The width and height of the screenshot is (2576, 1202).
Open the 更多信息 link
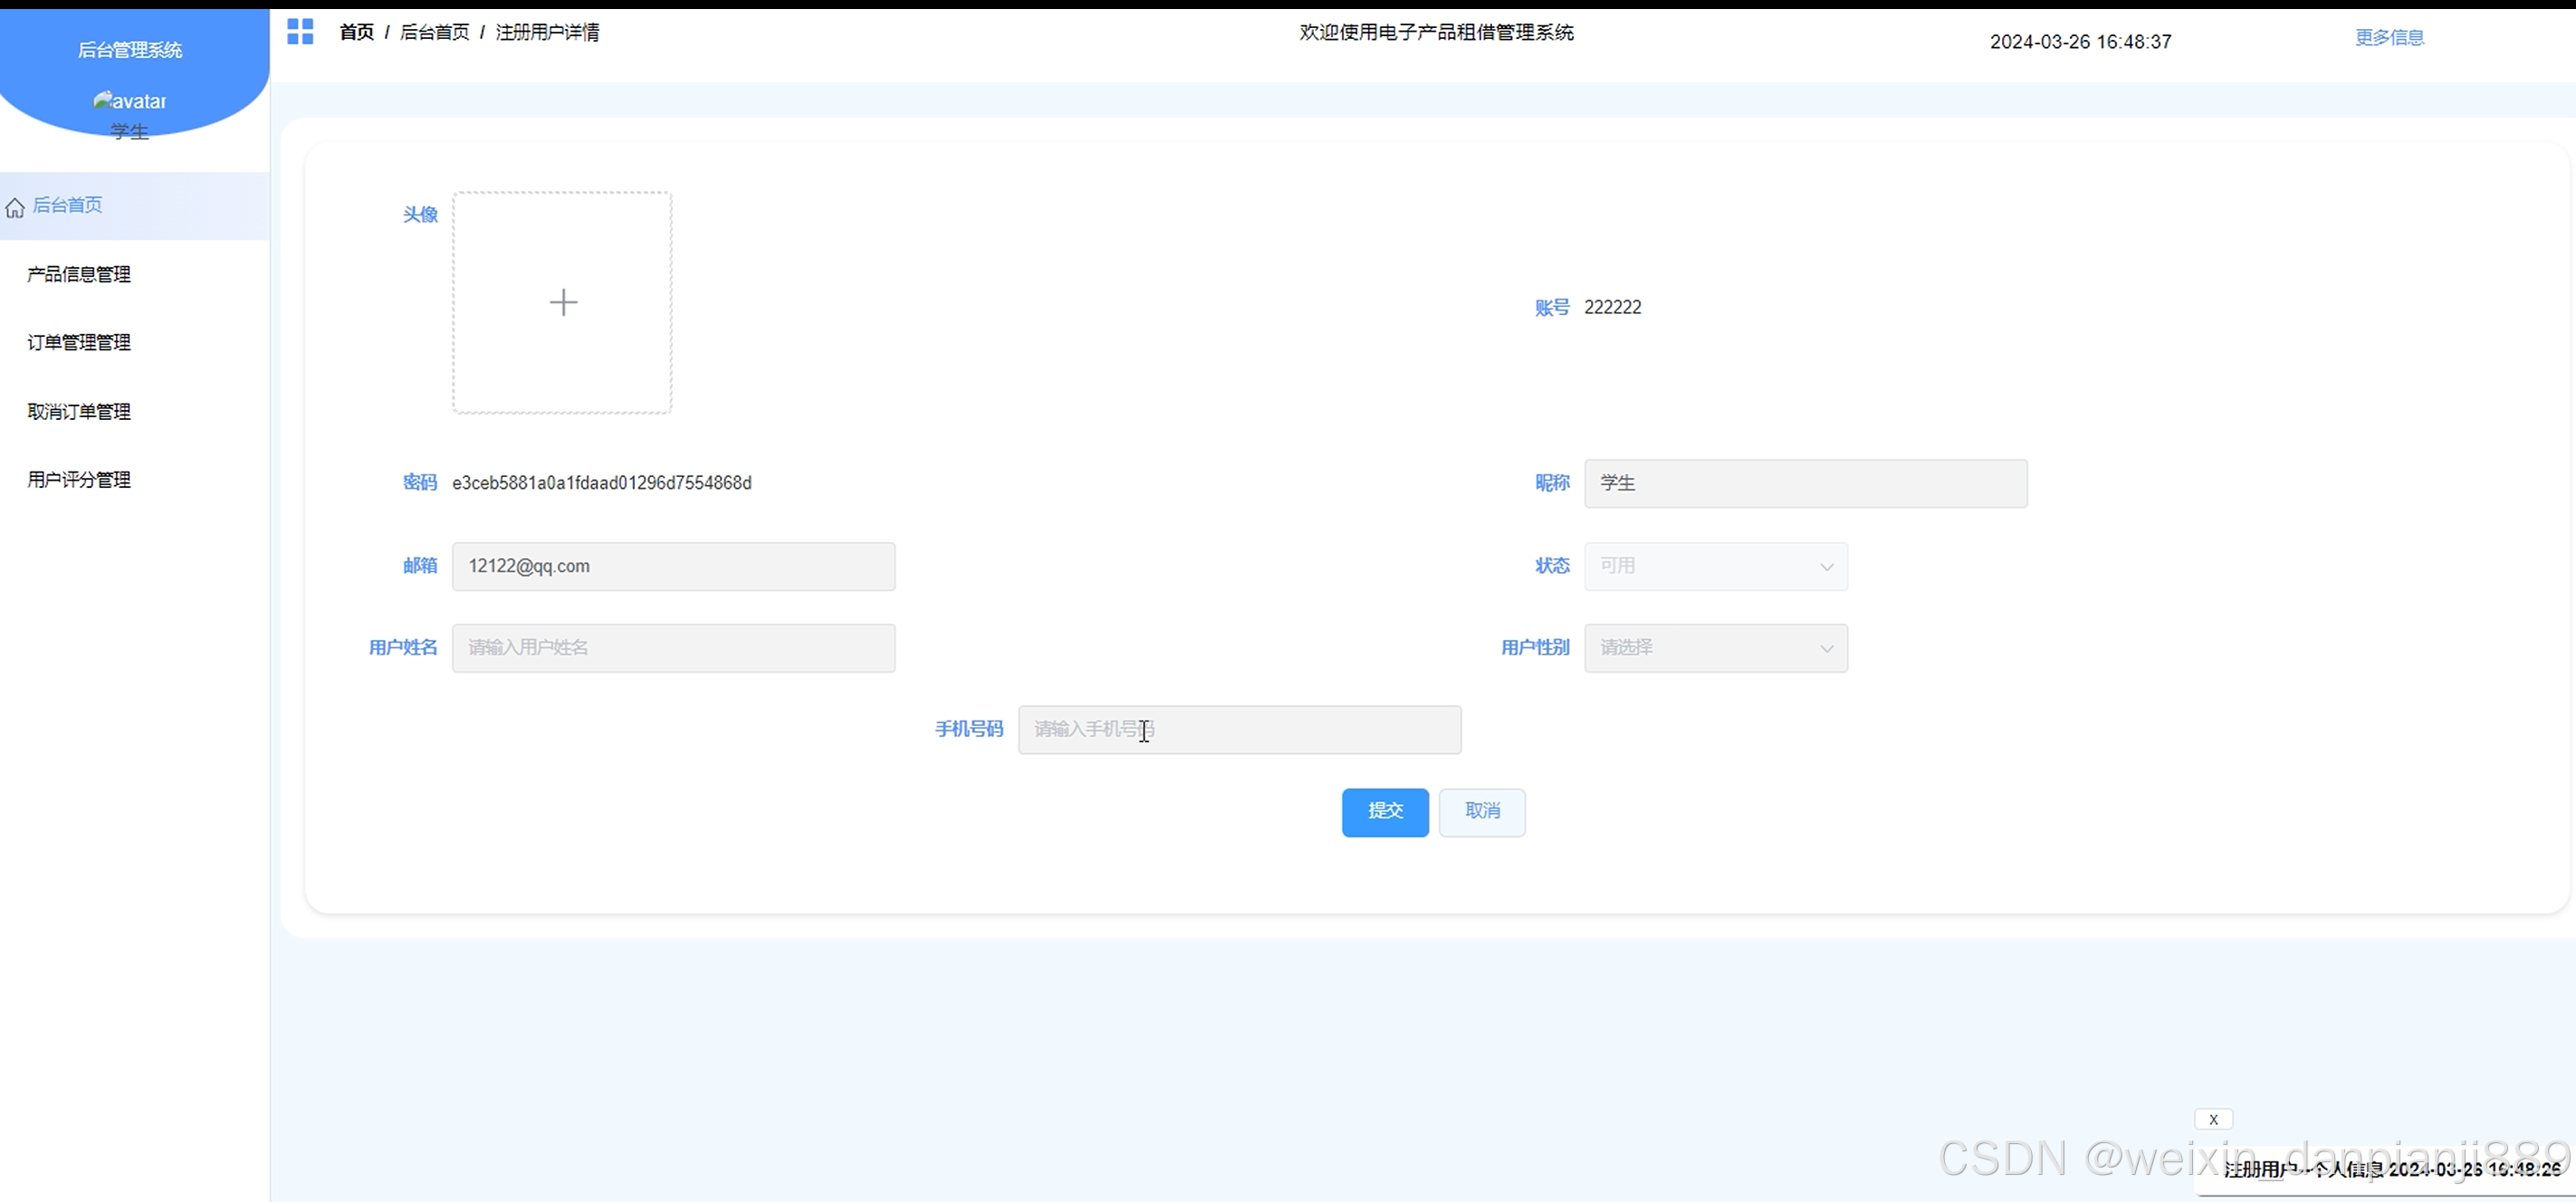[2389, 38]
